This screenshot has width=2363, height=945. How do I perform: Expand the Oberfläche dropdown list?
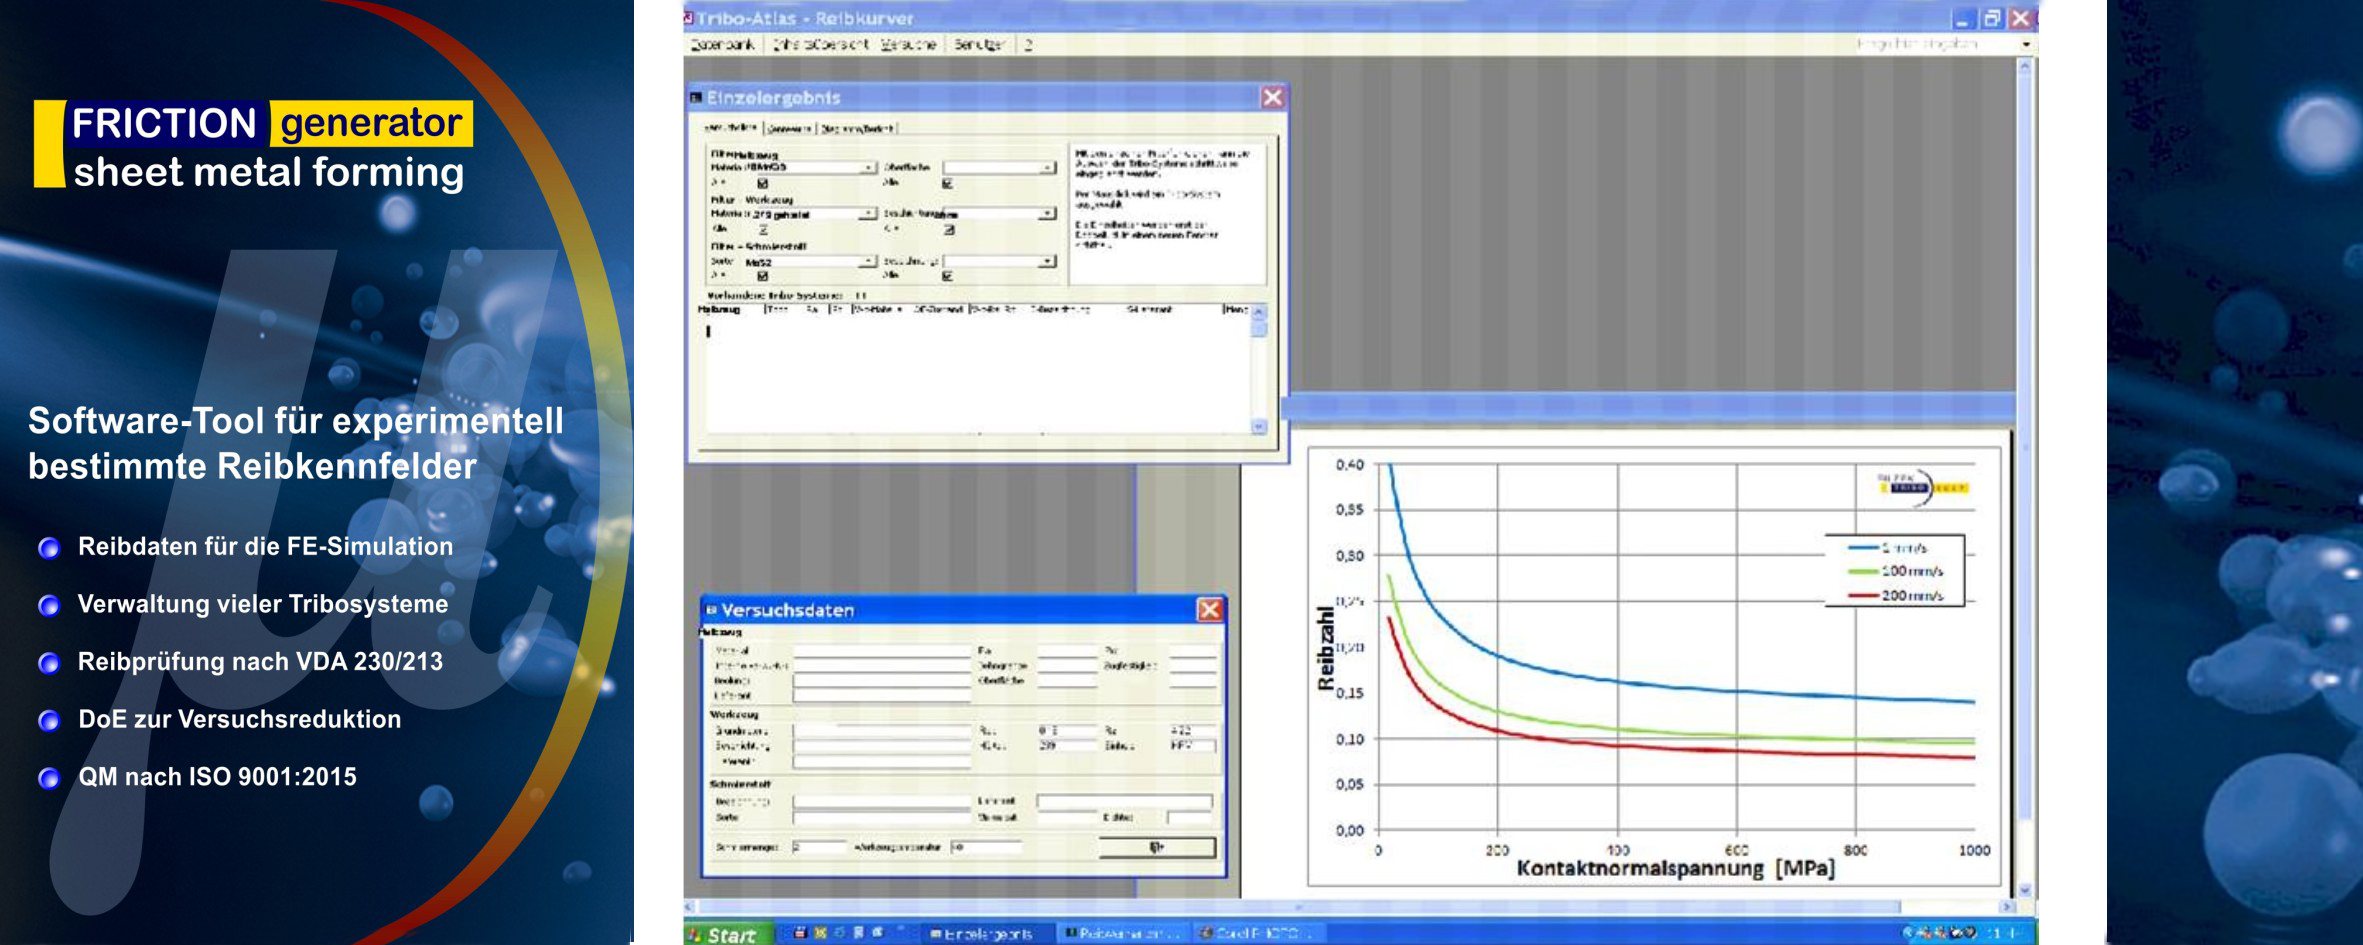(x=1047, y=168)
